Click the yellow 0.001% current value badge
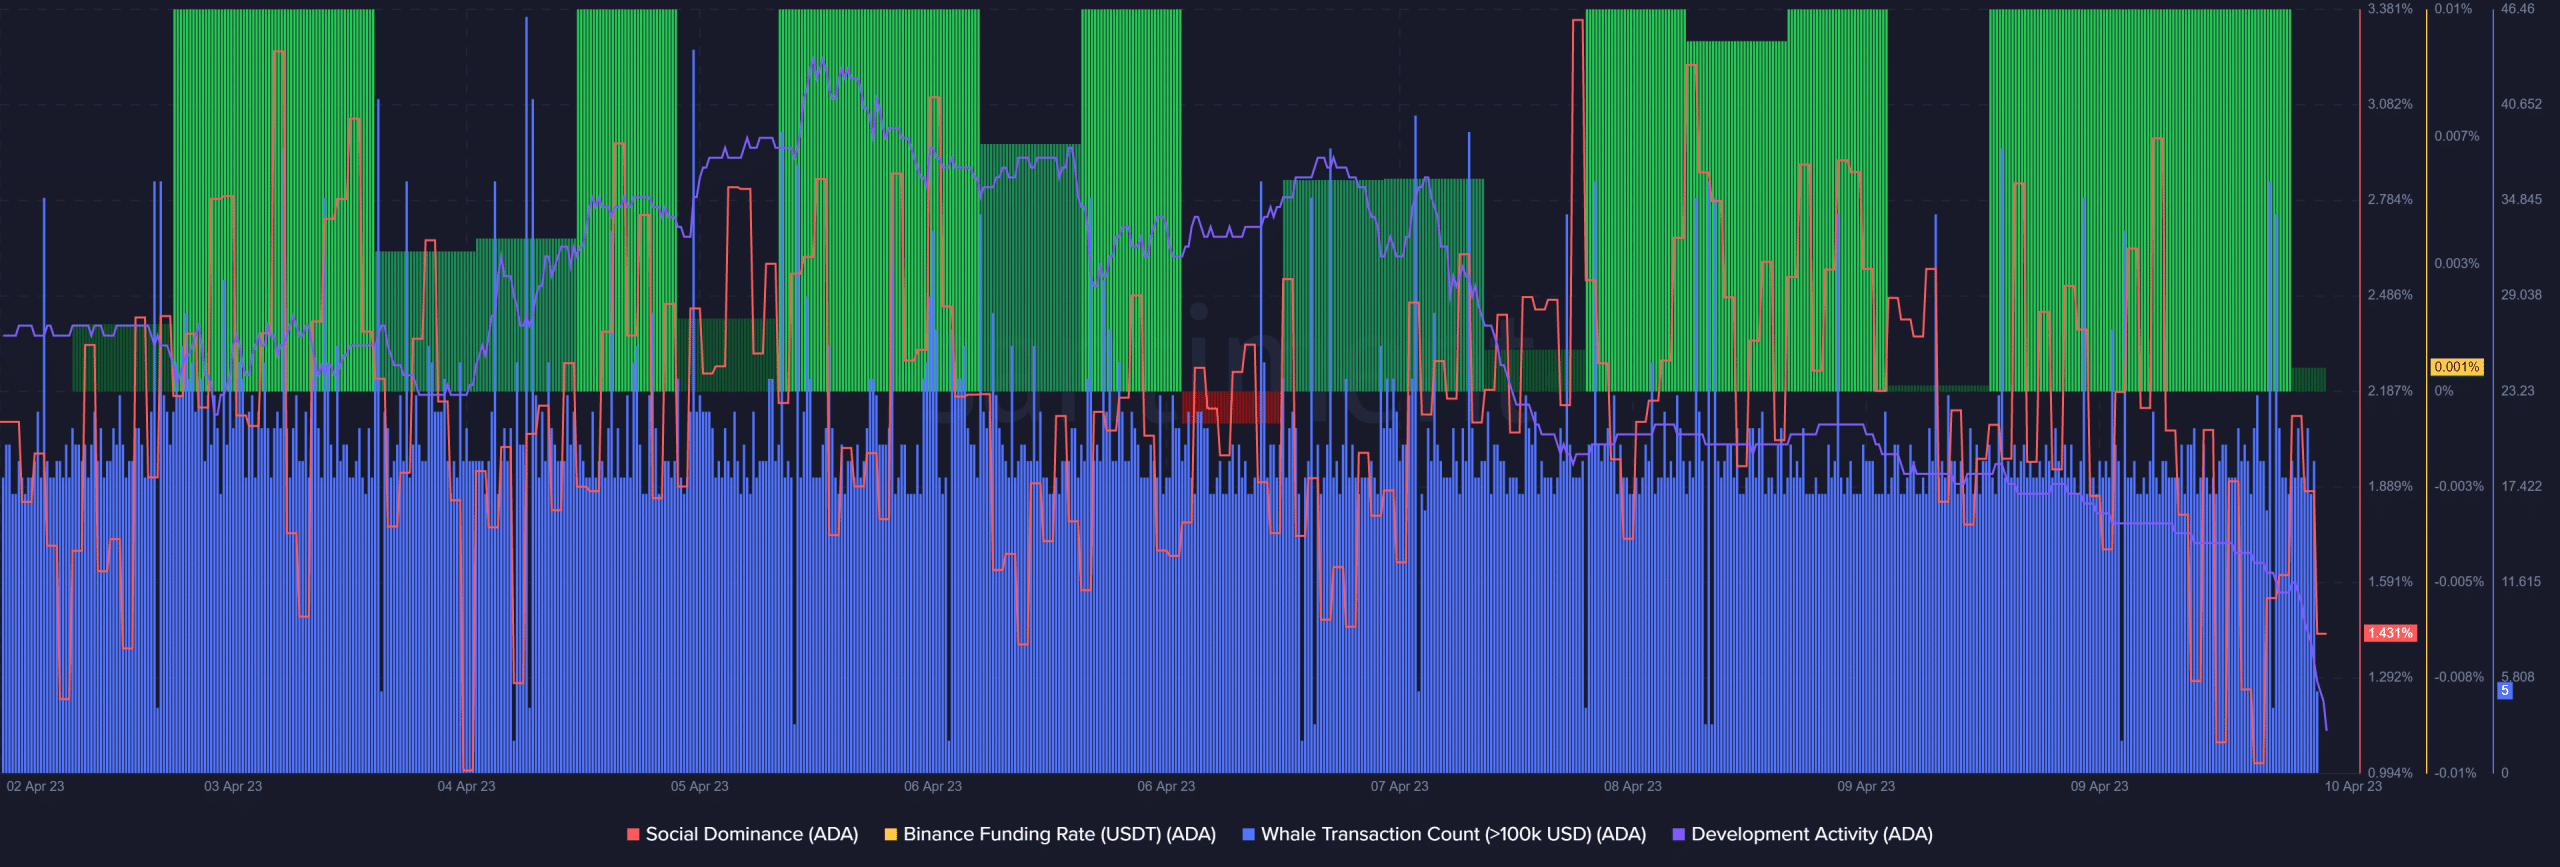The width and height of the screenshot is (2560, 867). pyautogui.click(x=2456, y=367)
